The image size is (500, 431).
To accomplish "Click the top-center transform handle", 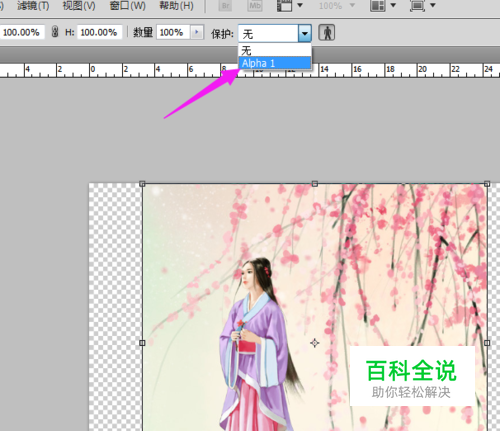I will click(x=315, y=184).
